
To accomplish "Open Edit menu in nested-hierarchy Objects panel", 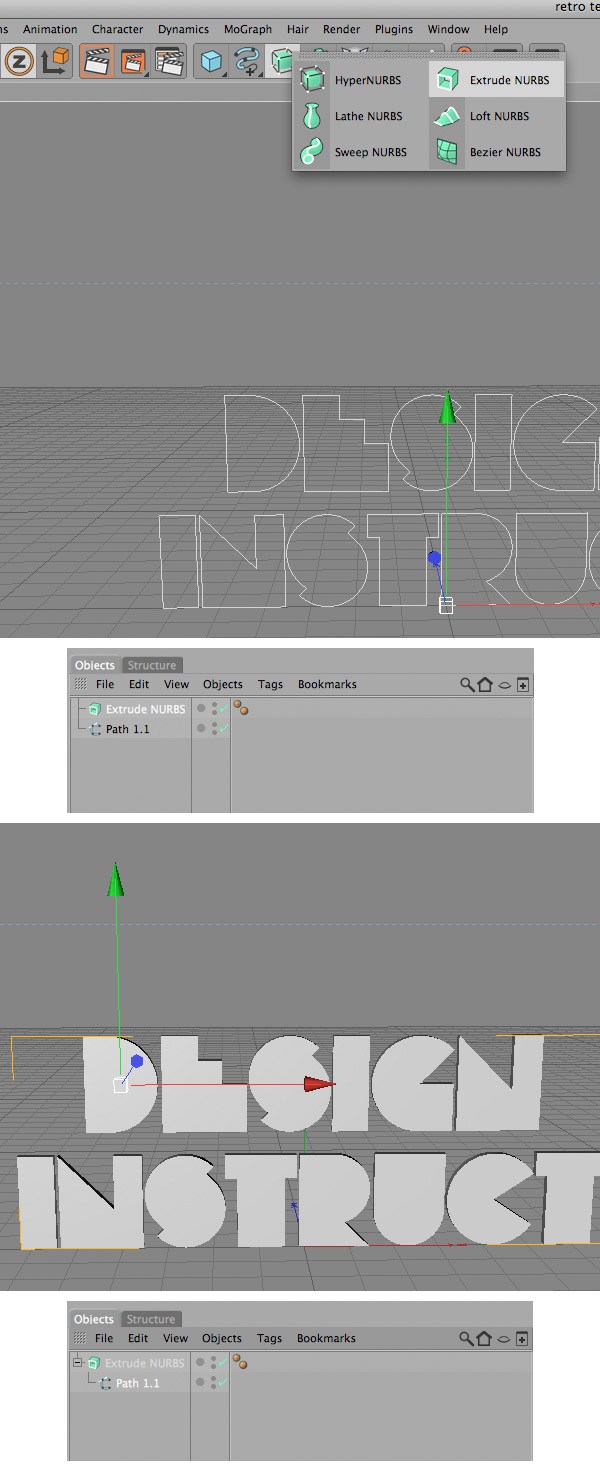I will point(138,1338).
